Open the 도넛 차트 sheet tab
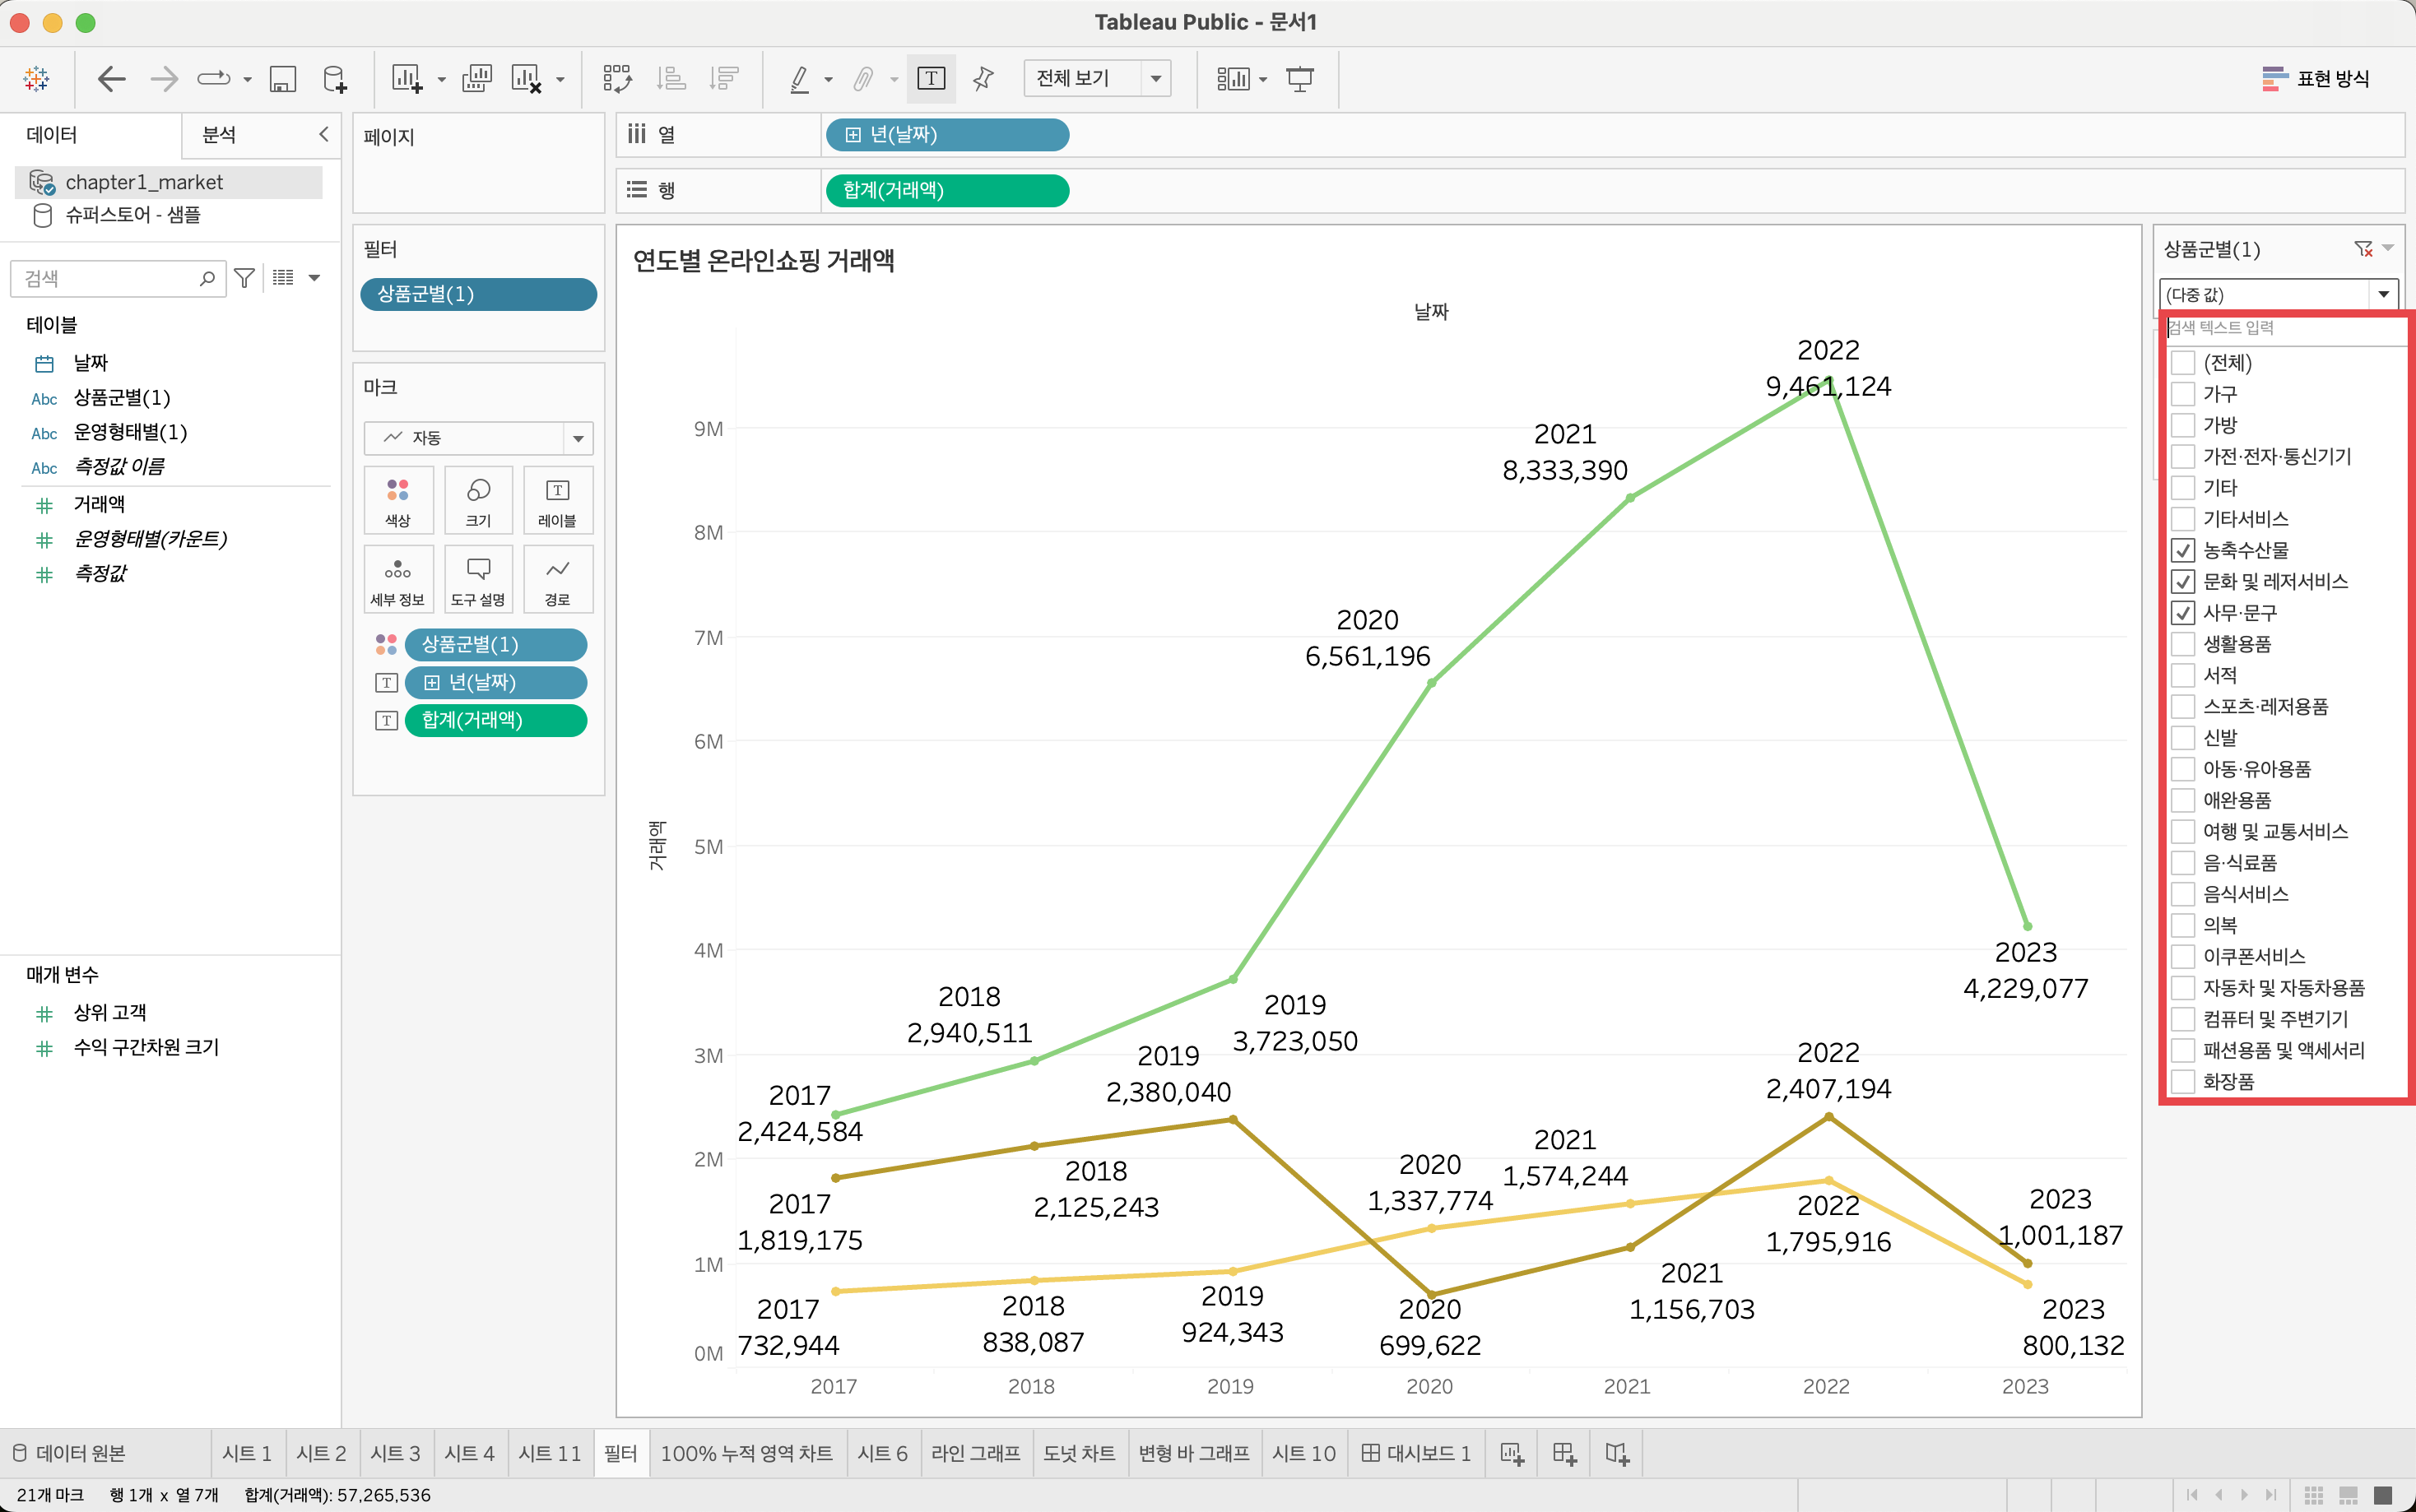 tap(1078, 1453)
